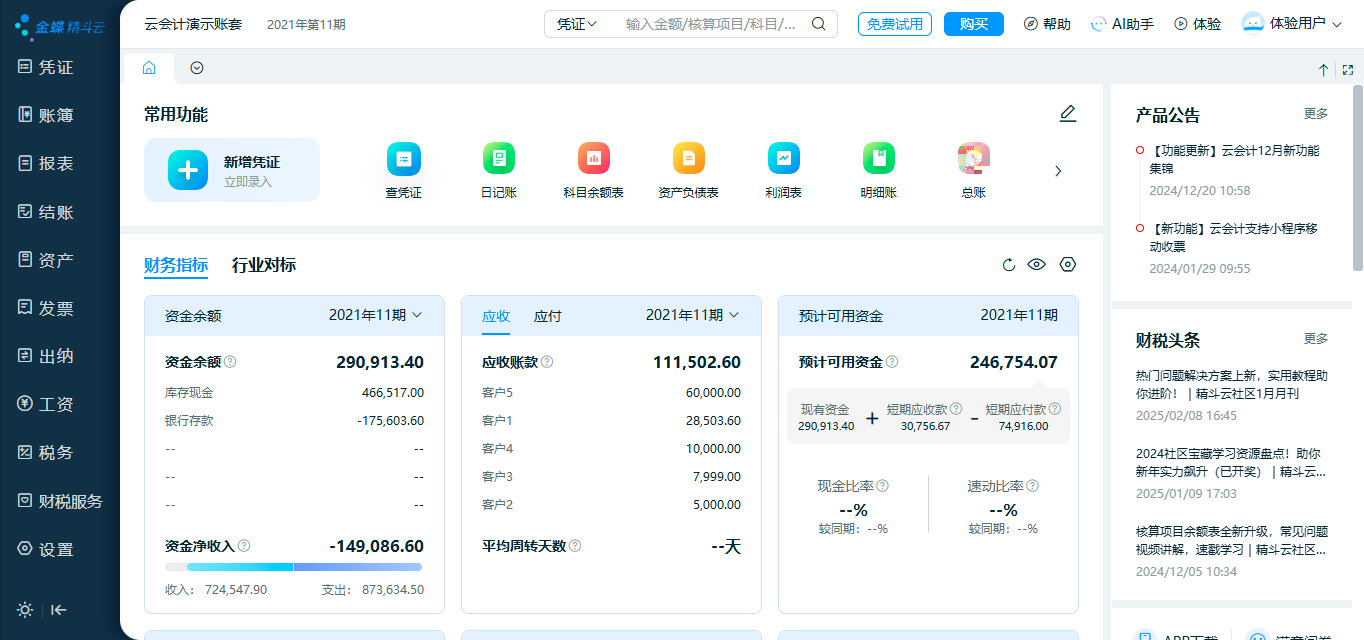The height and width of the screenshot is (640, 1364).
Task: Click the pencil icon to edit 常用功能
Action: [1068, 114]
